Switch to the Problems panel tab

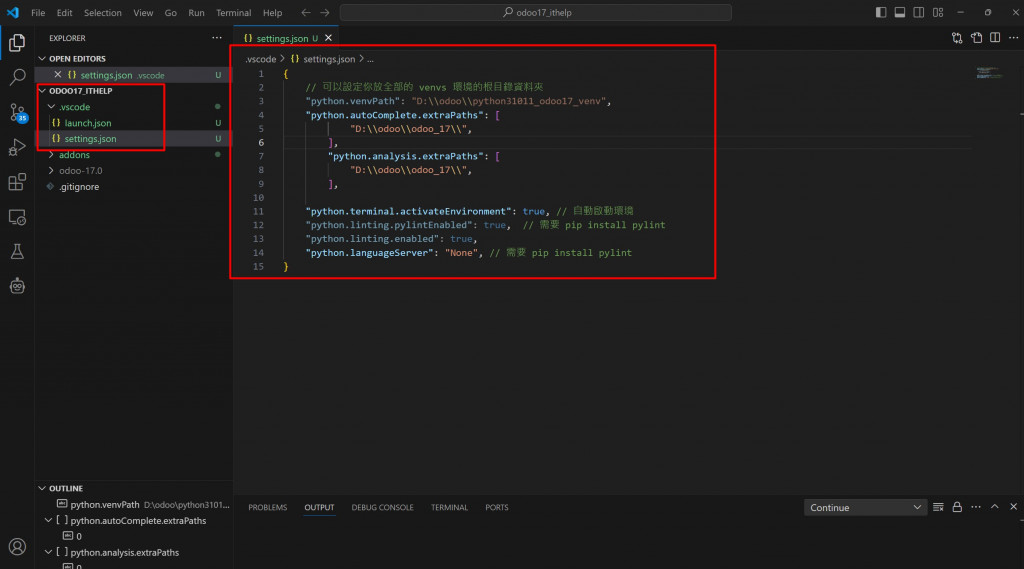268,507
